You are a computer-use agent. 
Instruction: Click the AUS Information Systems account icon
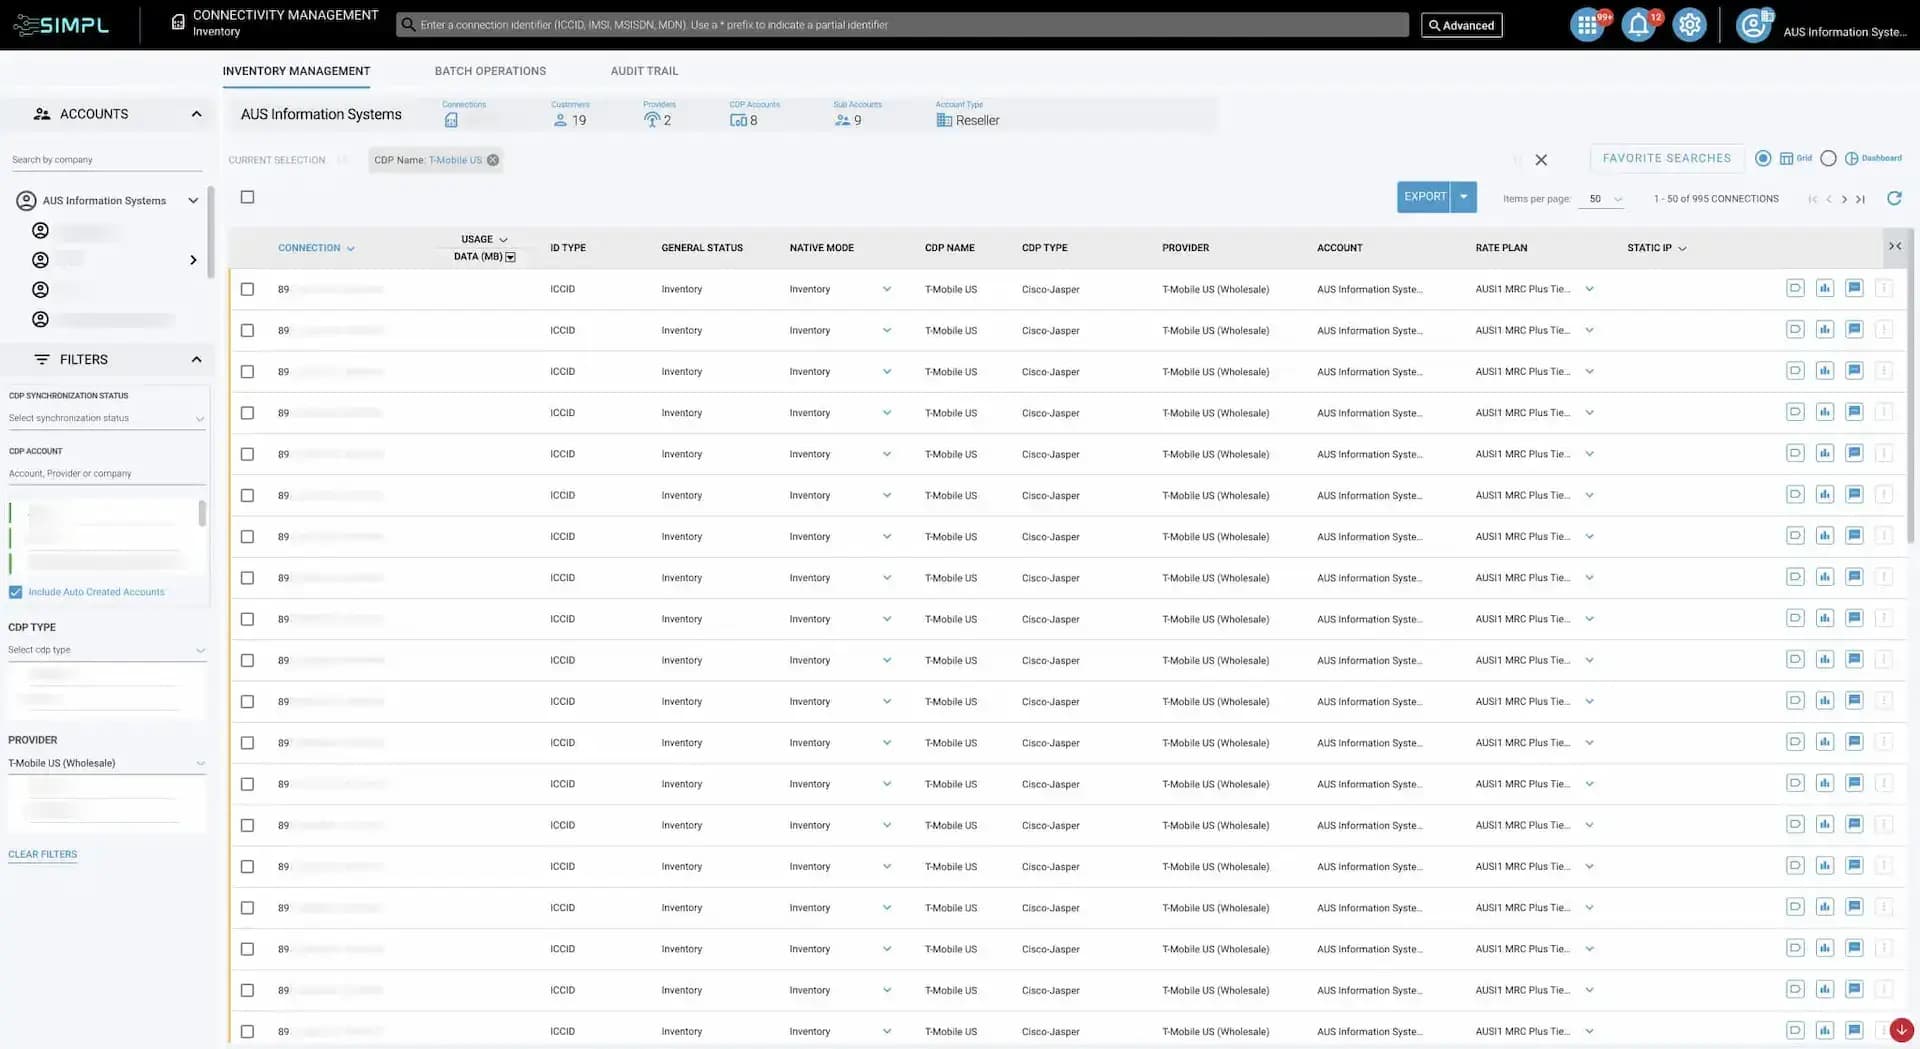(x=26, y=201)
